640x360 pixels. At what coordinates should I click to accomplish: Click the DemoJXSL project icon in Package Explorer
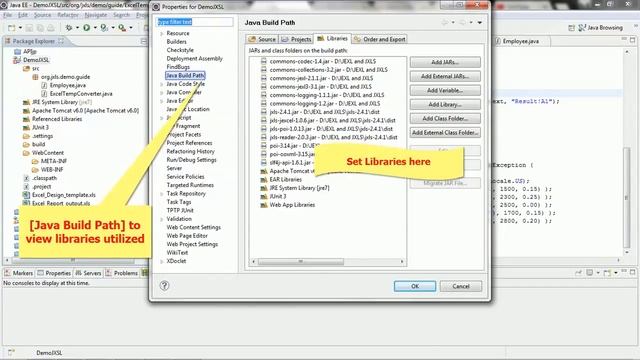tap(17, 60)
